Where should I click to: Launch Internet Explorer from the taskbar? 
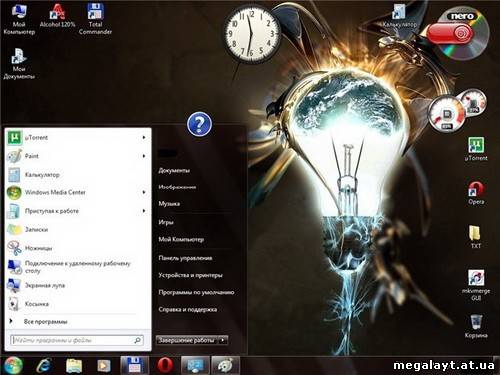coord(44,366)
